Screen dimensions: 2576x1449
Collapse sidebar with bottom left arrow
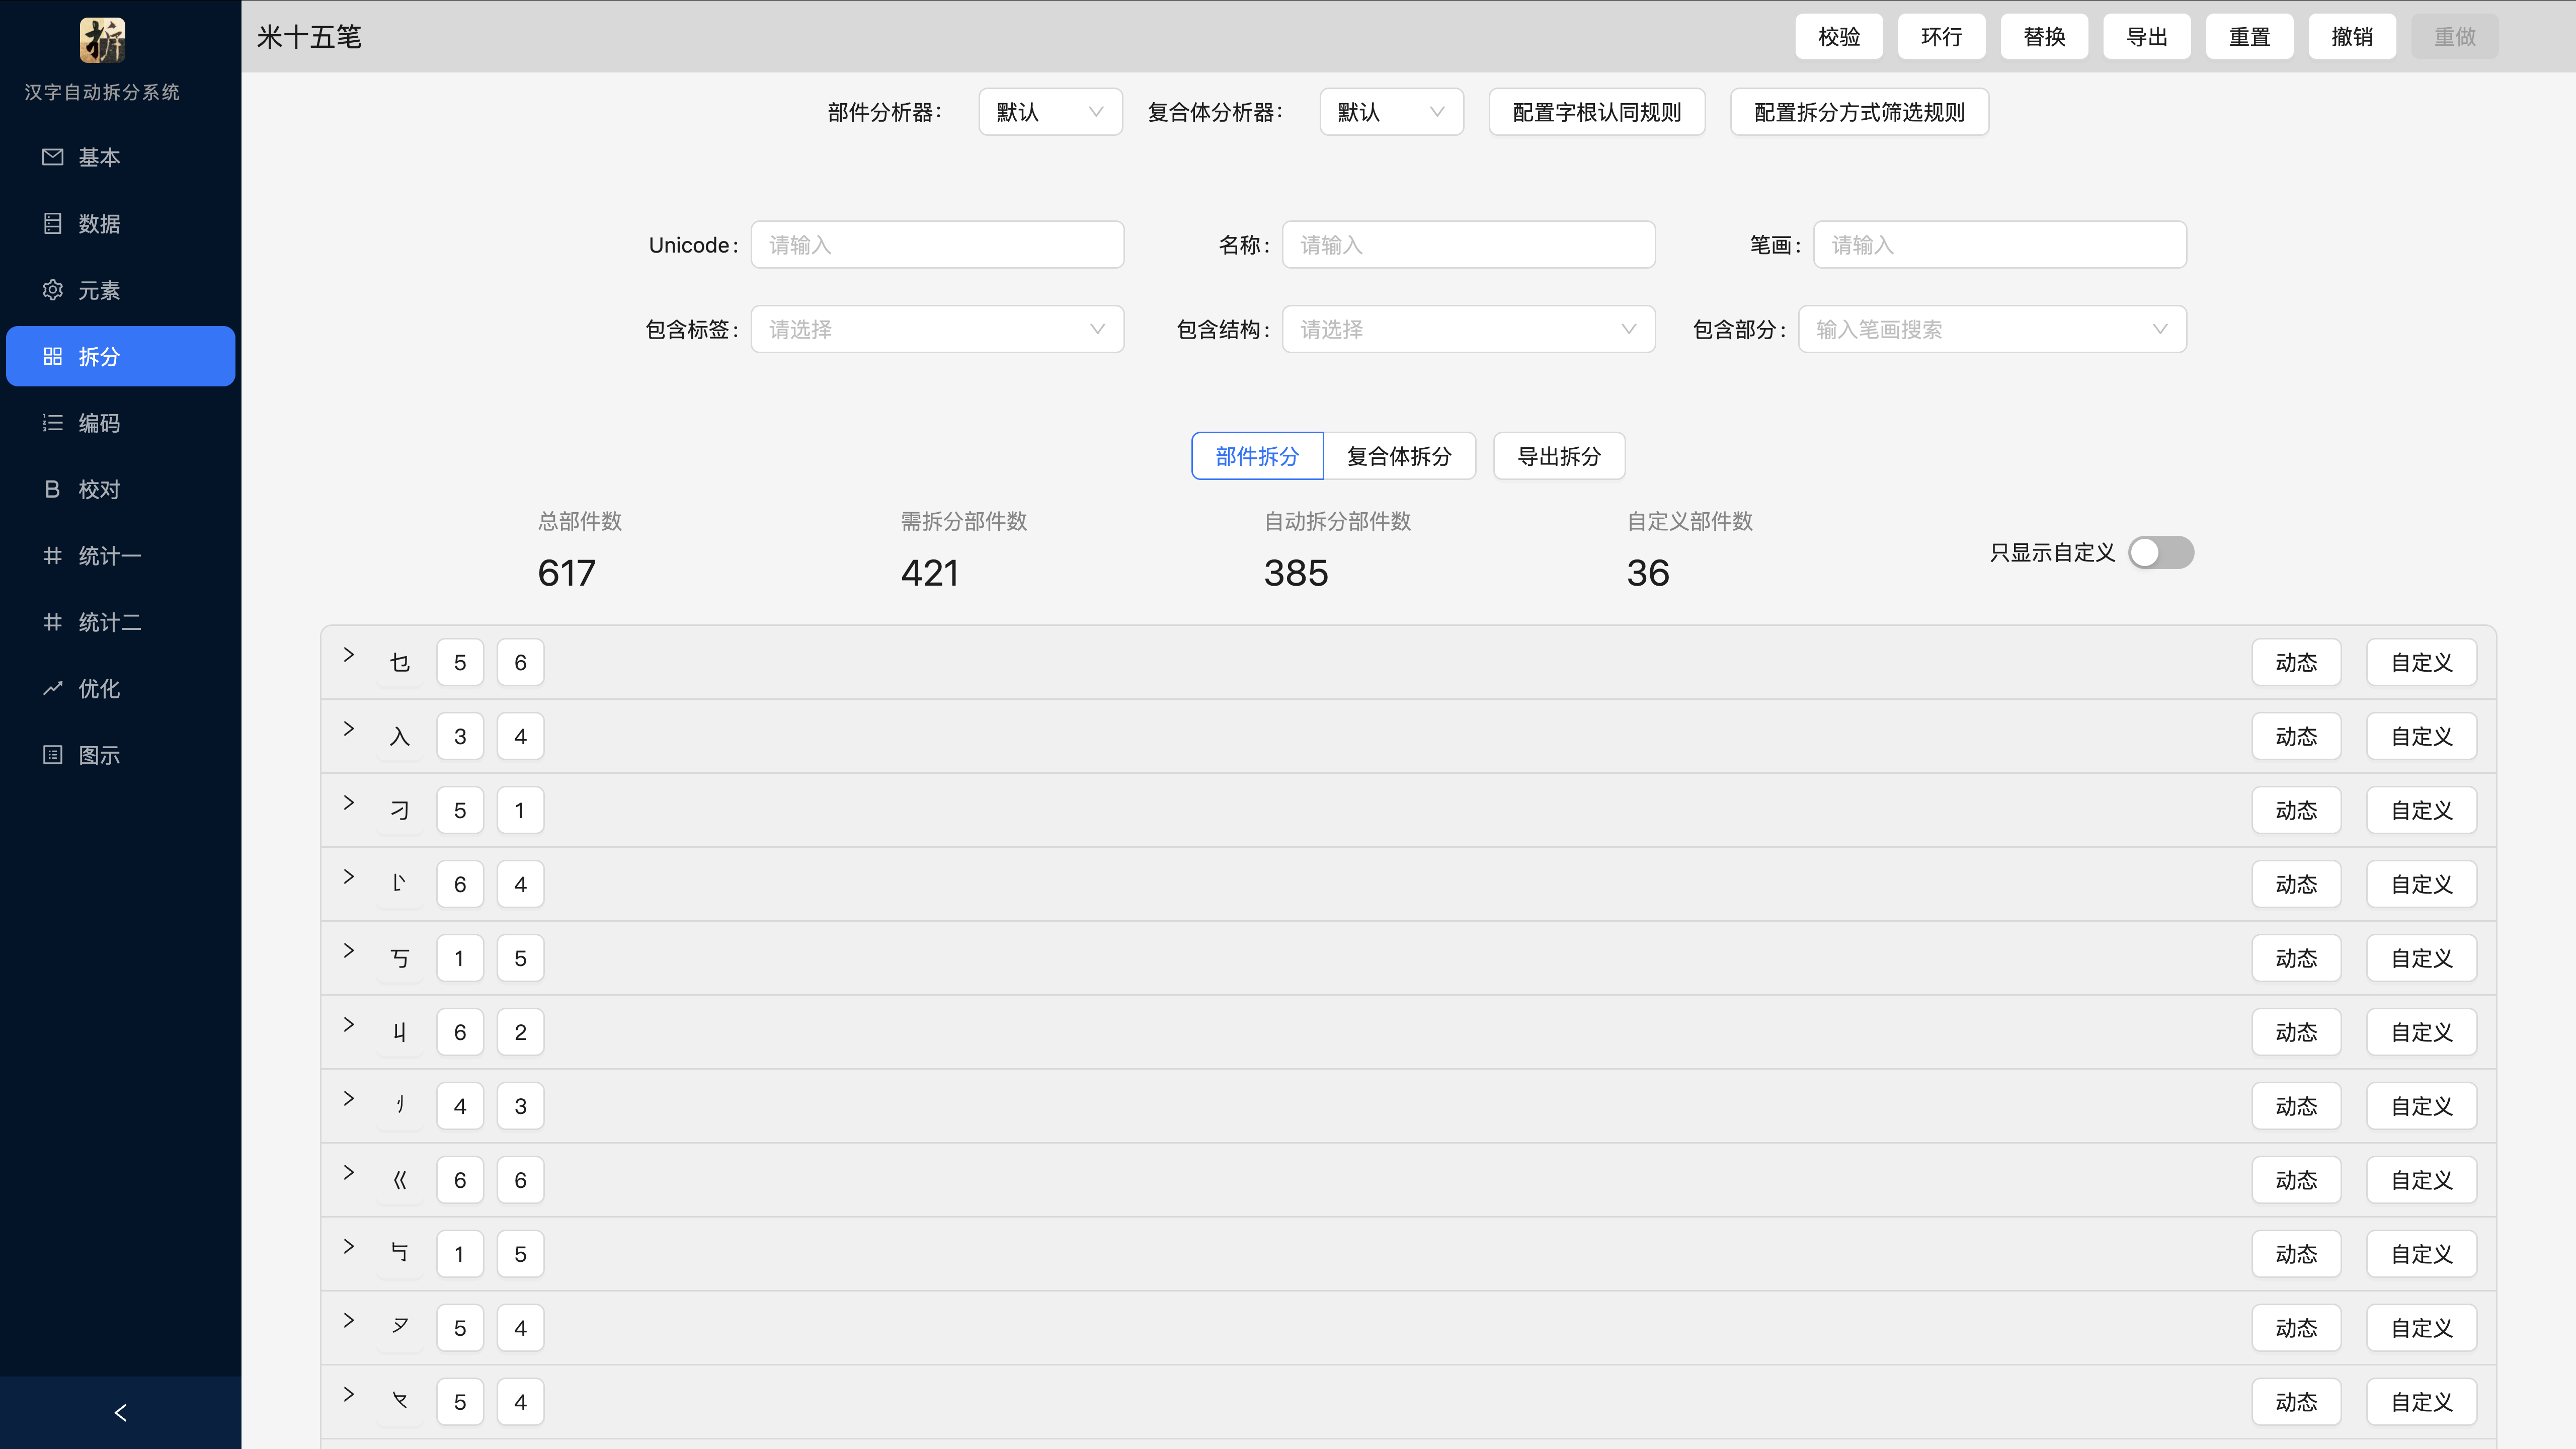(x=120, y=1412)
